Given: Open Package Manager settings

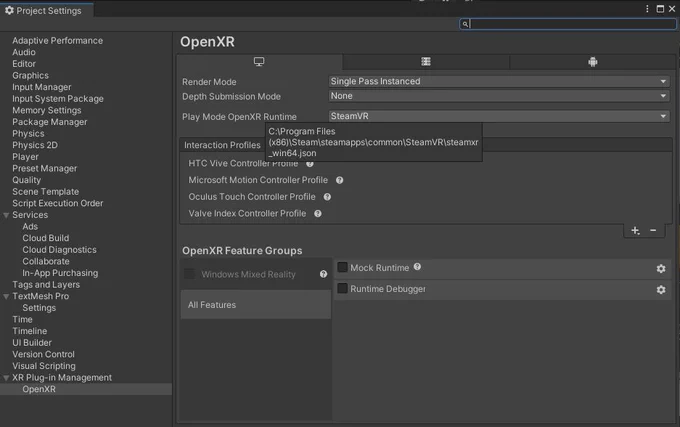Looking at the screenshot, I should pyautogui.click(x=49, y=122).
